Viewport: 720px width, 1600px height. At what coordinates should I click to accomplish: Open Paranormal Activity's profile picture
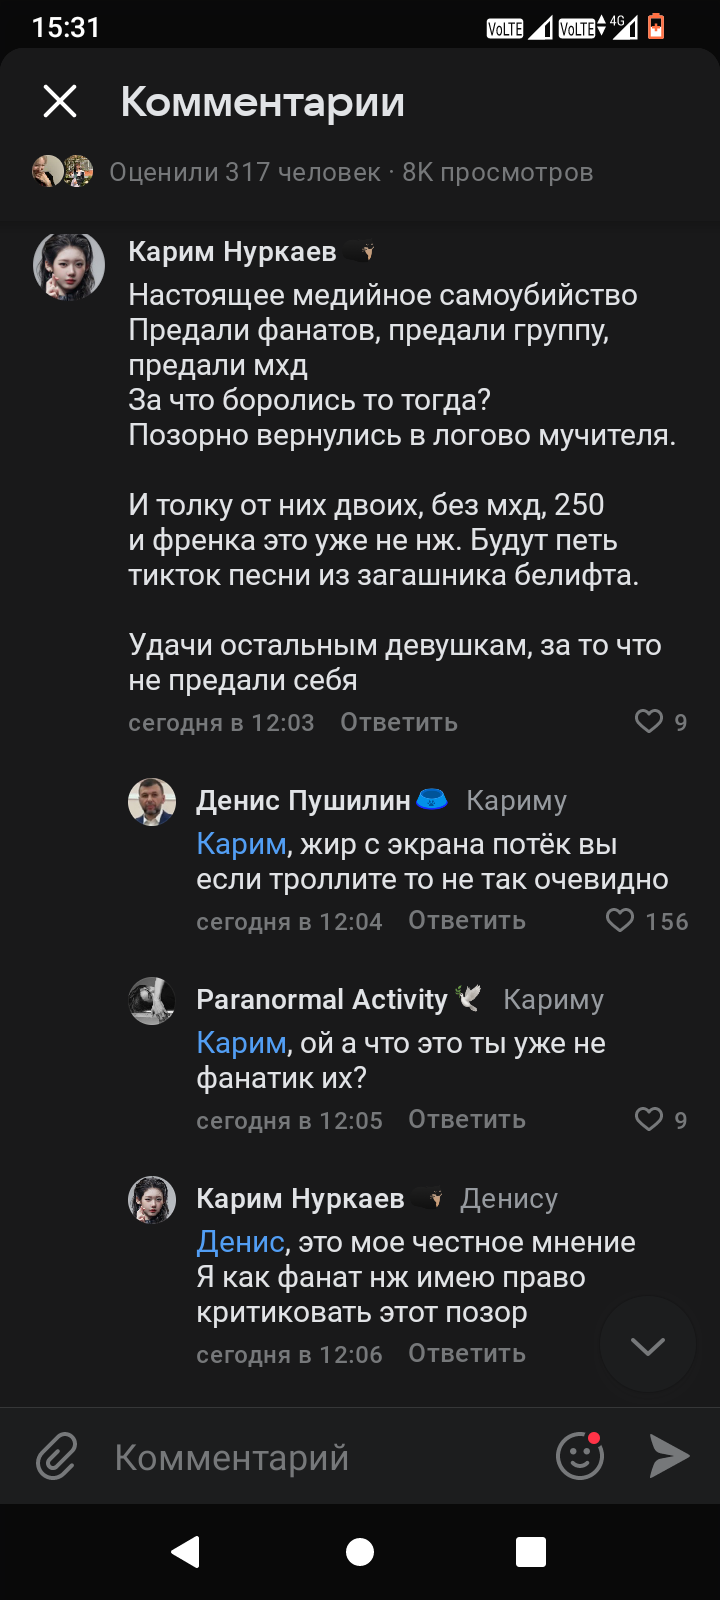[152, 1001]
